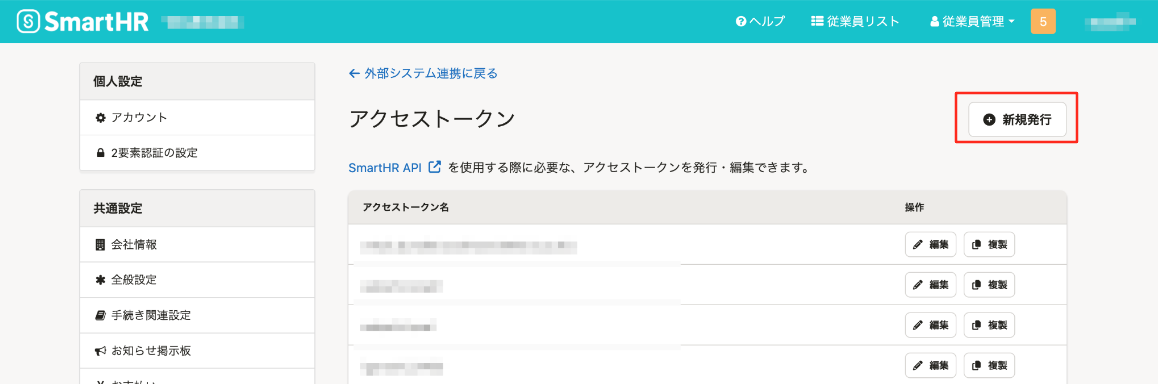Click the アクセストークン page heading

[x=431, y=119]
